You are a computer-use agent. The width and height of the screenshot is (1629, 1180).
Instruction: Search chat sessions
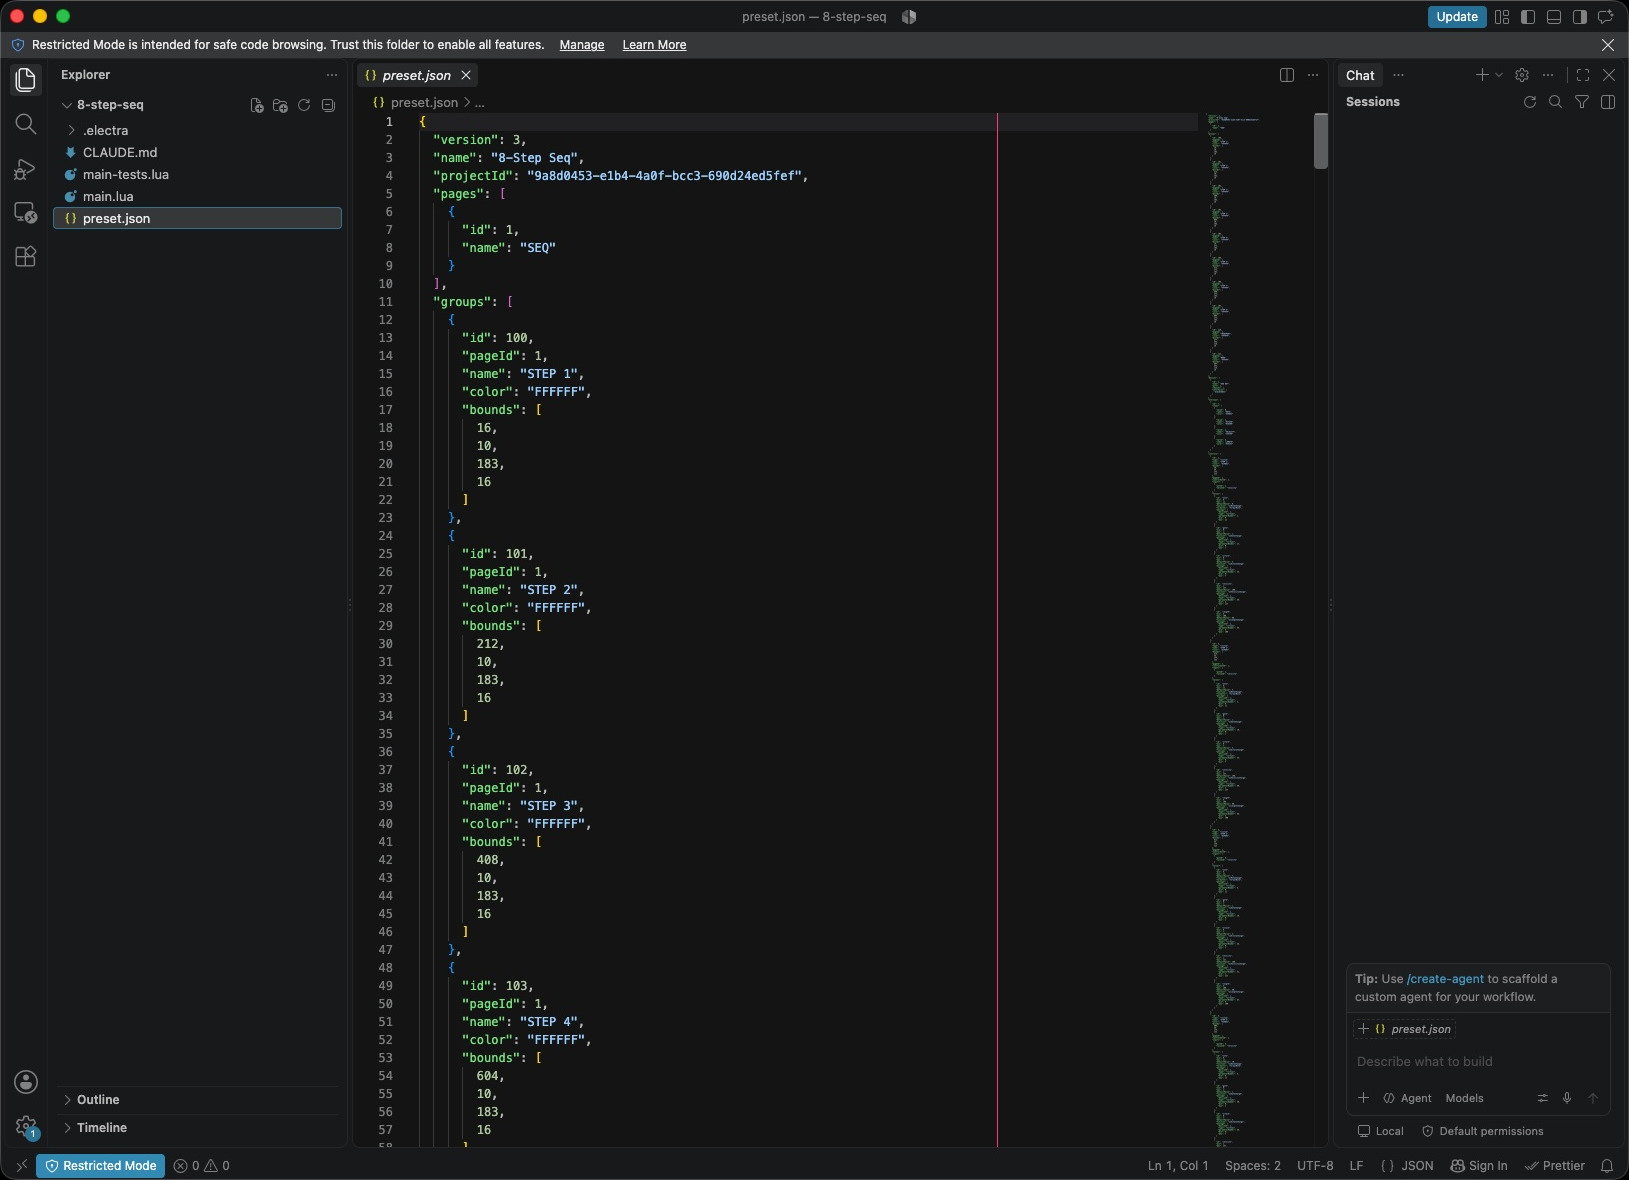[1555, 102]
